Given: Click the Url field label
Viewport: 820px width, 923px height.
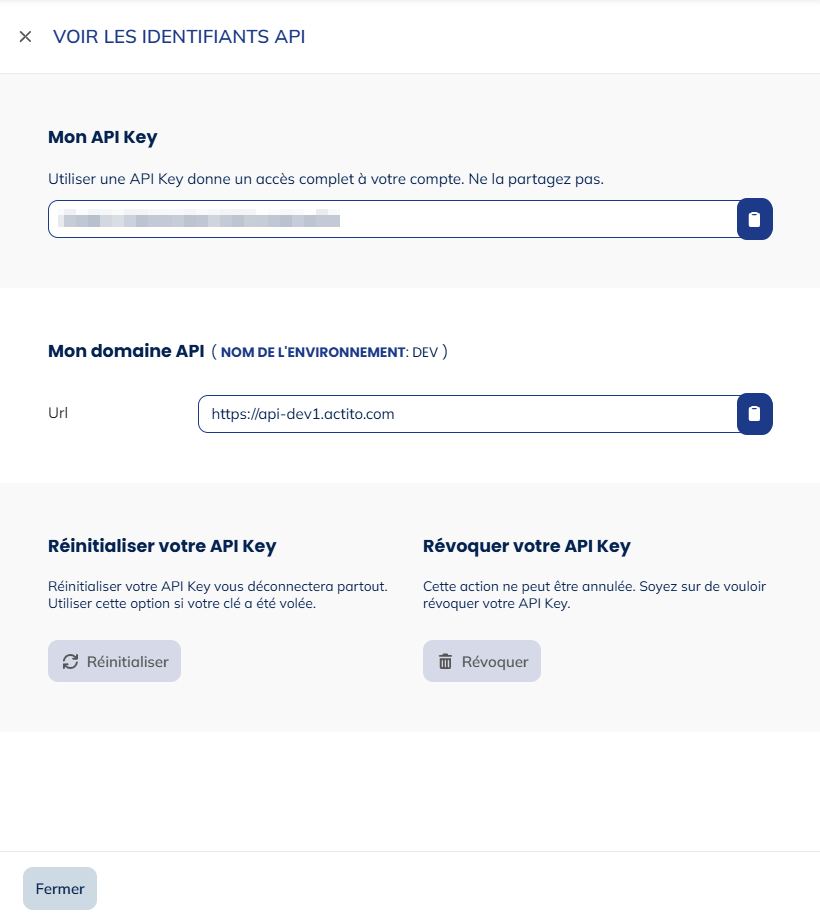Looking at the screenshot, I should click(x=59, y=412).
